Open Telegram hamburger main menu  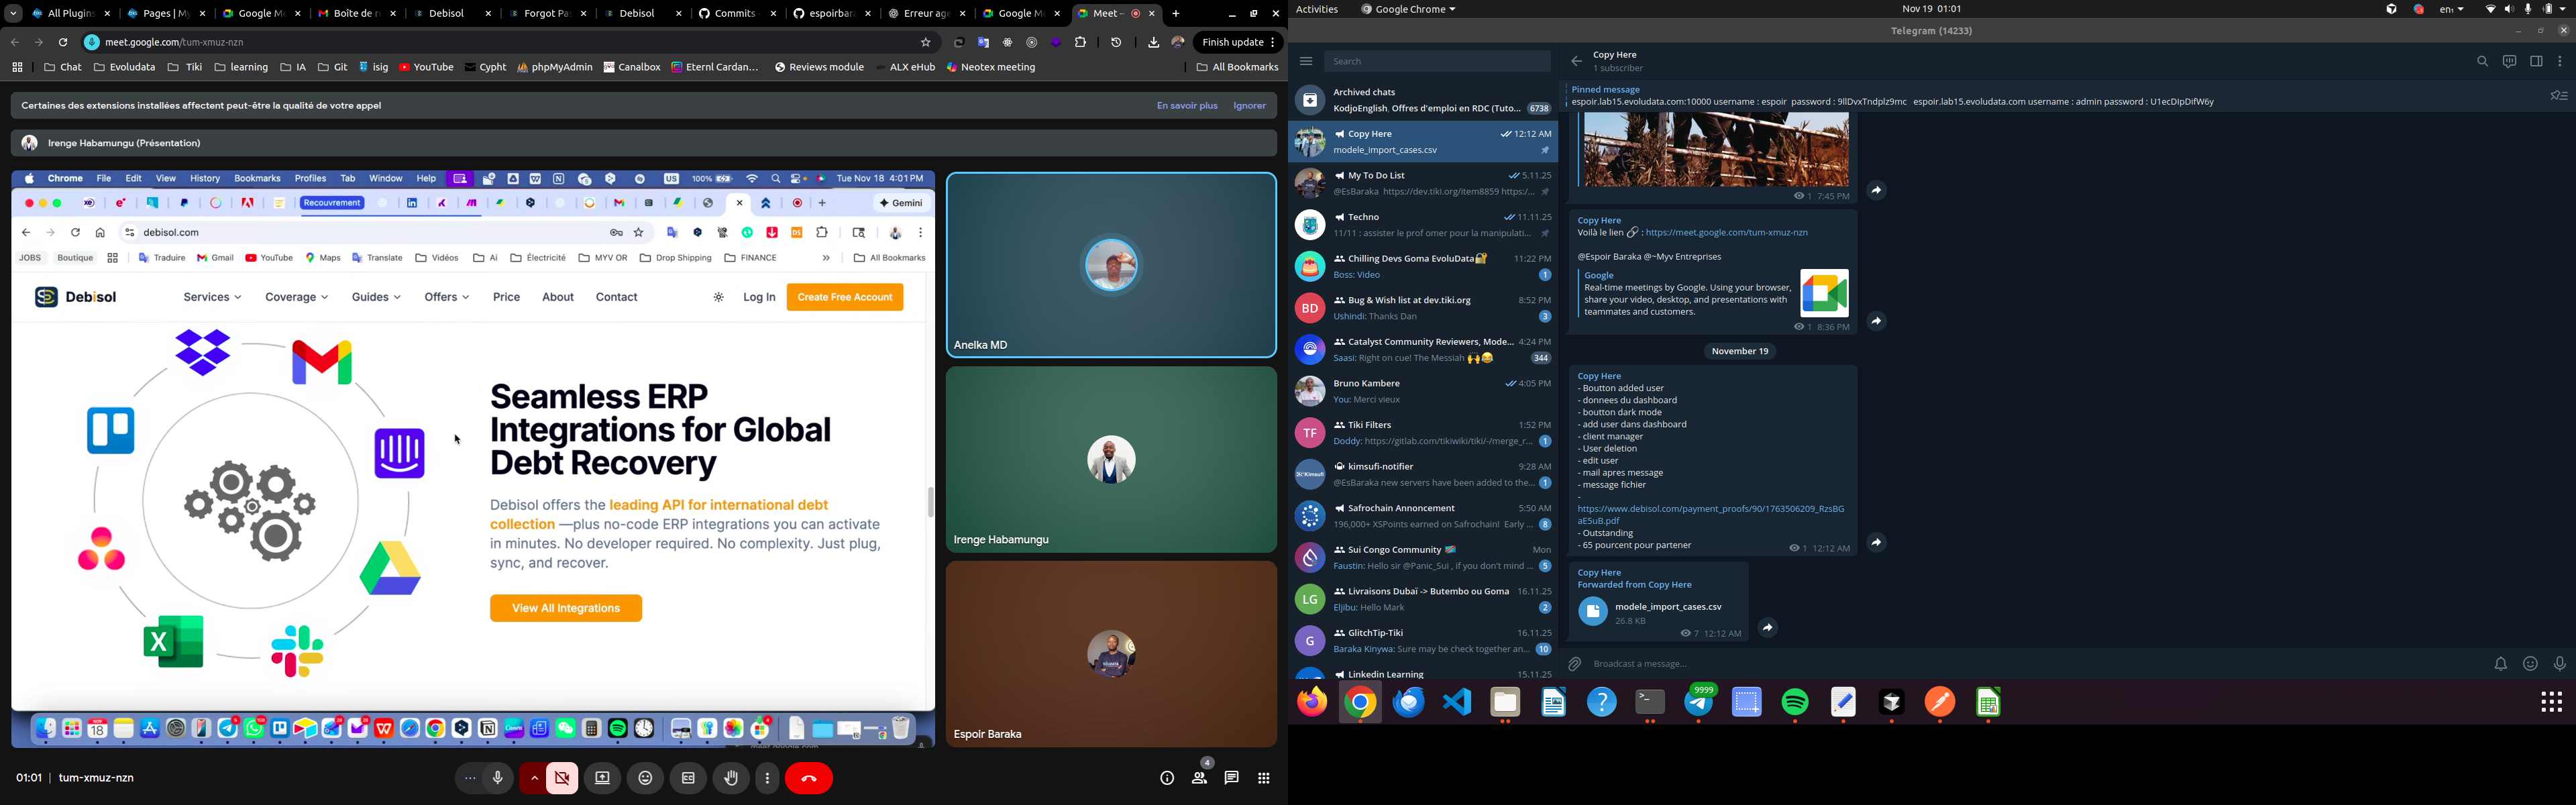(1306, 61)
